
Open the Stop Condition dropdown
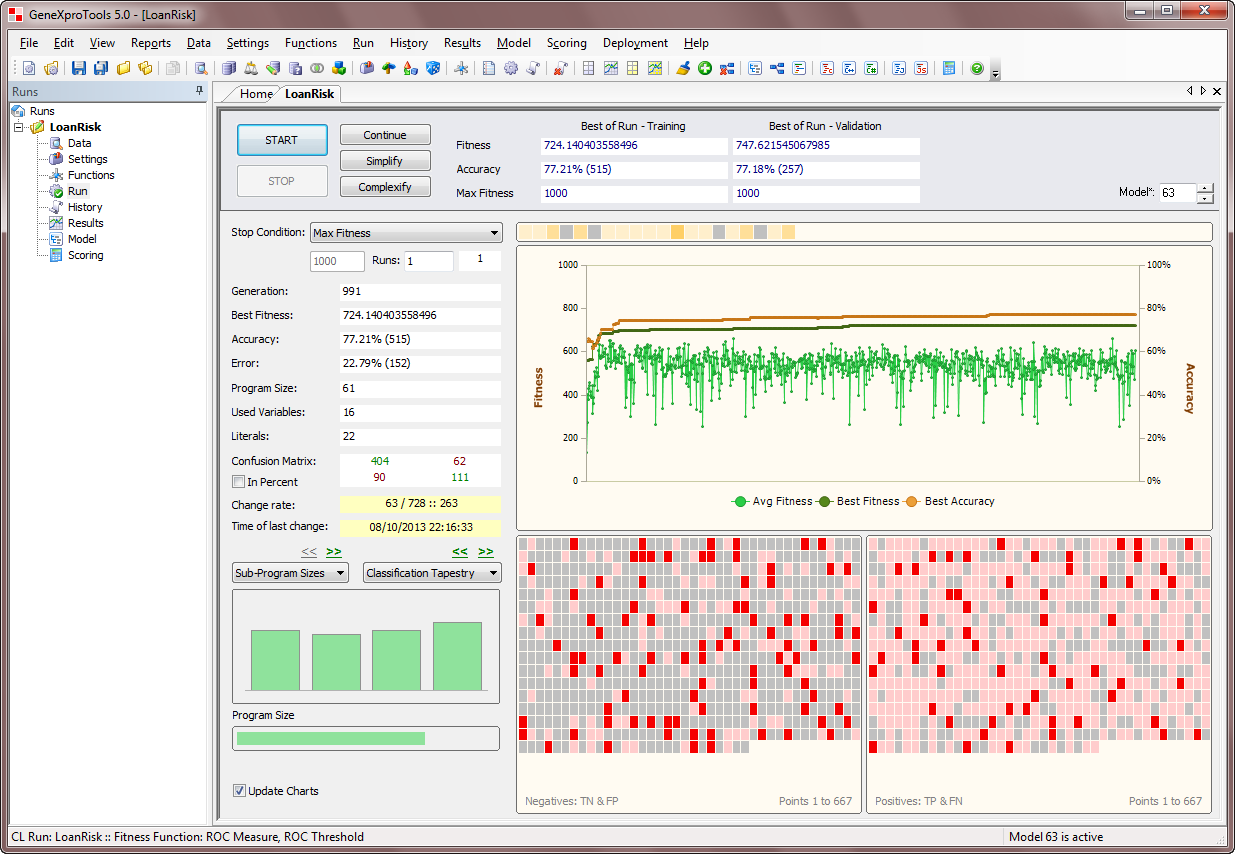click(x=406, y=233)
